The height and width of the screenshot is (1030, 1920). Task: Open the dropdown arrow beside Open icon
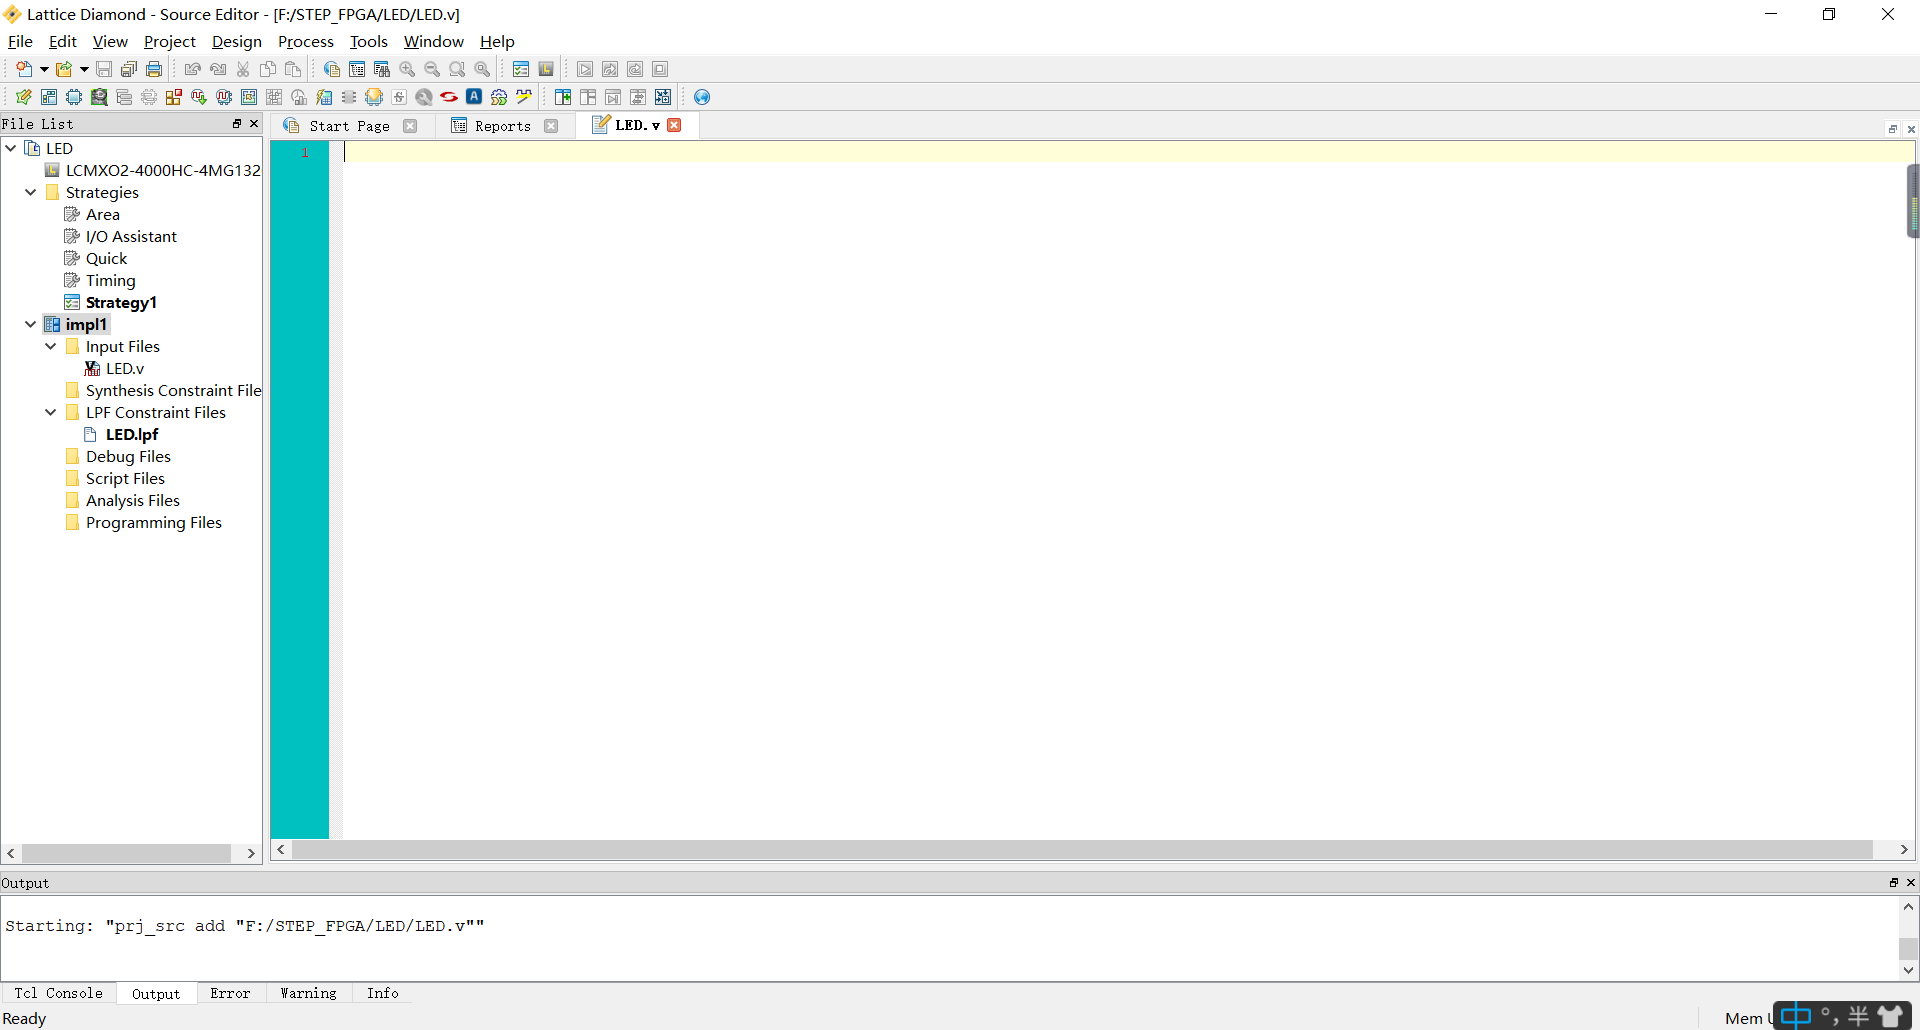pyautogui.click(x=84, y=69)
